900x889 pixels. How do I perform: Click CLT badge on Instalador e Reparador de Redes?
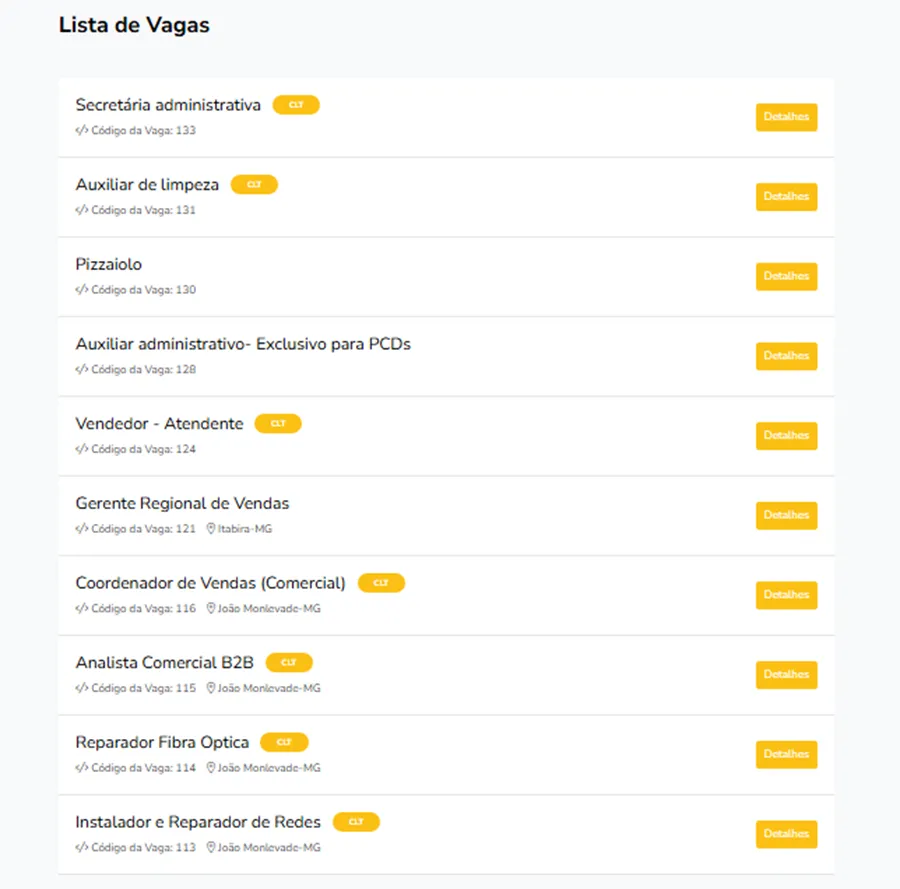[x=356, y=822]
